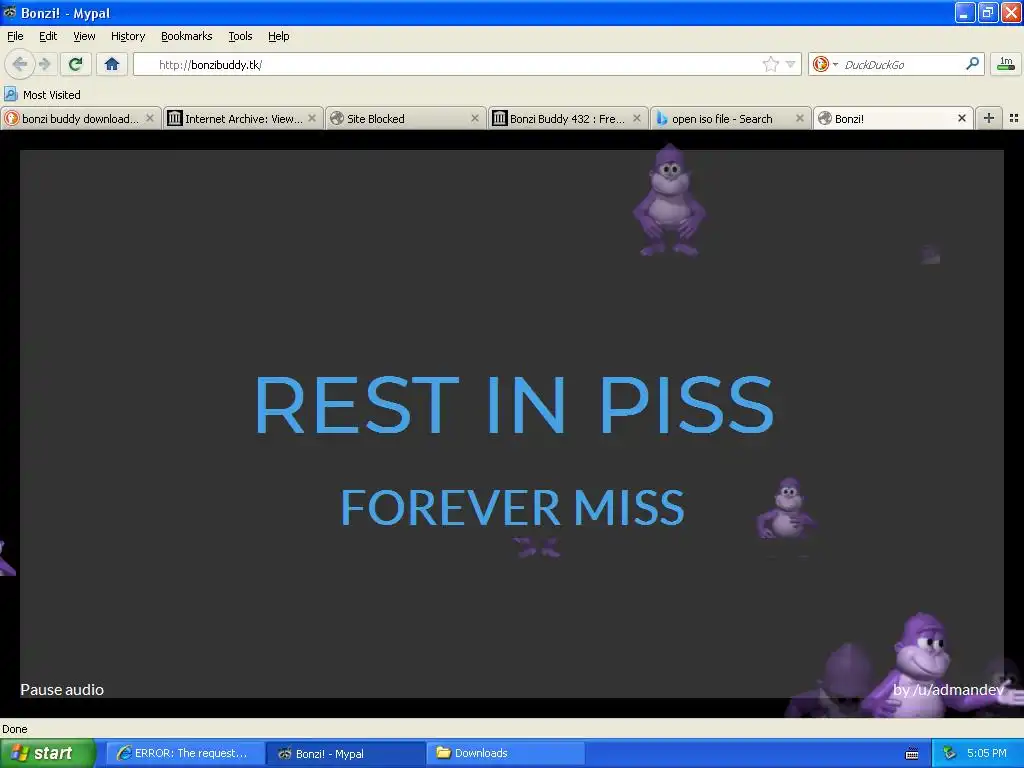Open a new tab with the plus button
Viewport: 1024px width, 768px height.
(989, 118)
